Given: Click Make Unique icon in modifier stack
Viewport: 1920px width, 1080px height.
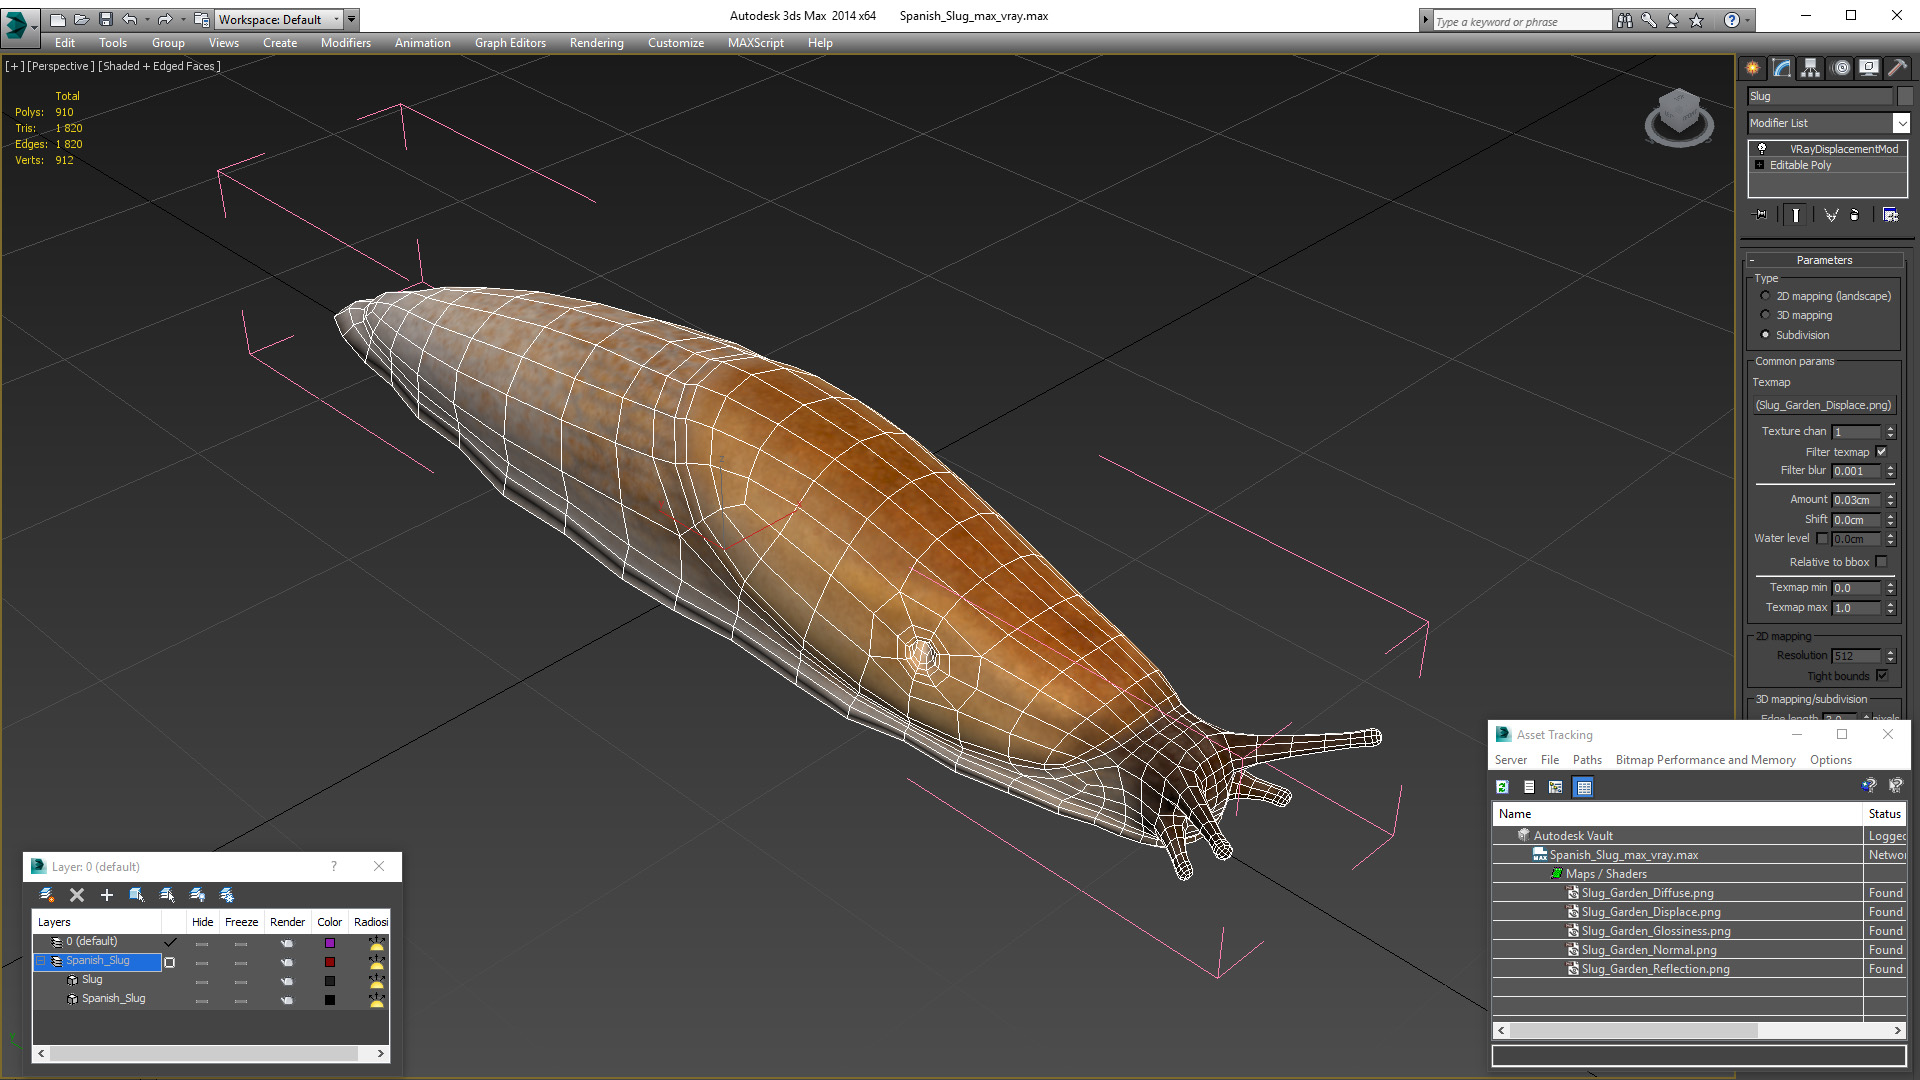Looking at the screenshot, I should coord(1831,214).
